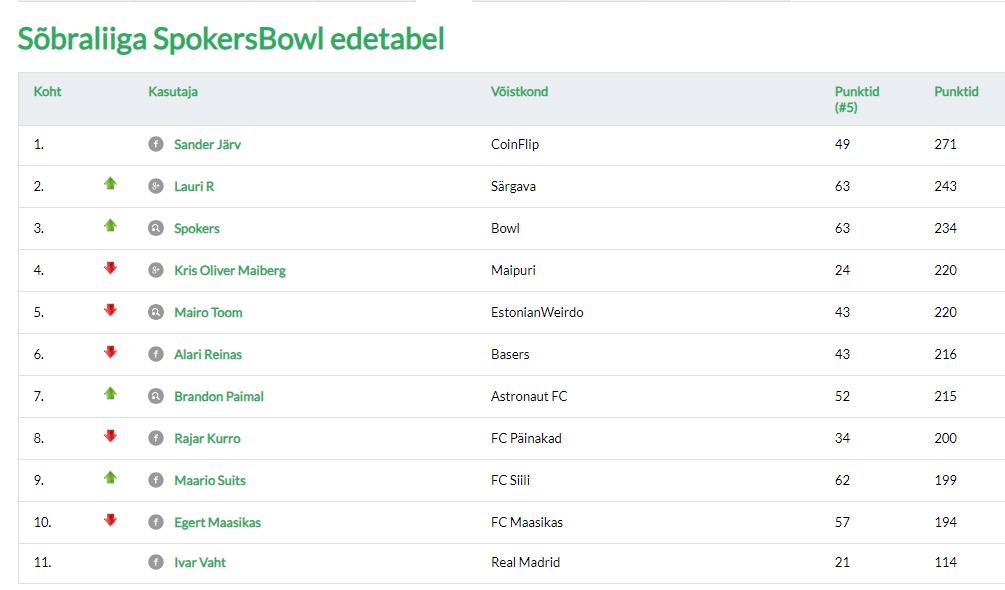Image resolution: width=1005 pixels, height=590 pixels.
Task: Click green up arrow in Maario Suits row
Action: point(111,478)
